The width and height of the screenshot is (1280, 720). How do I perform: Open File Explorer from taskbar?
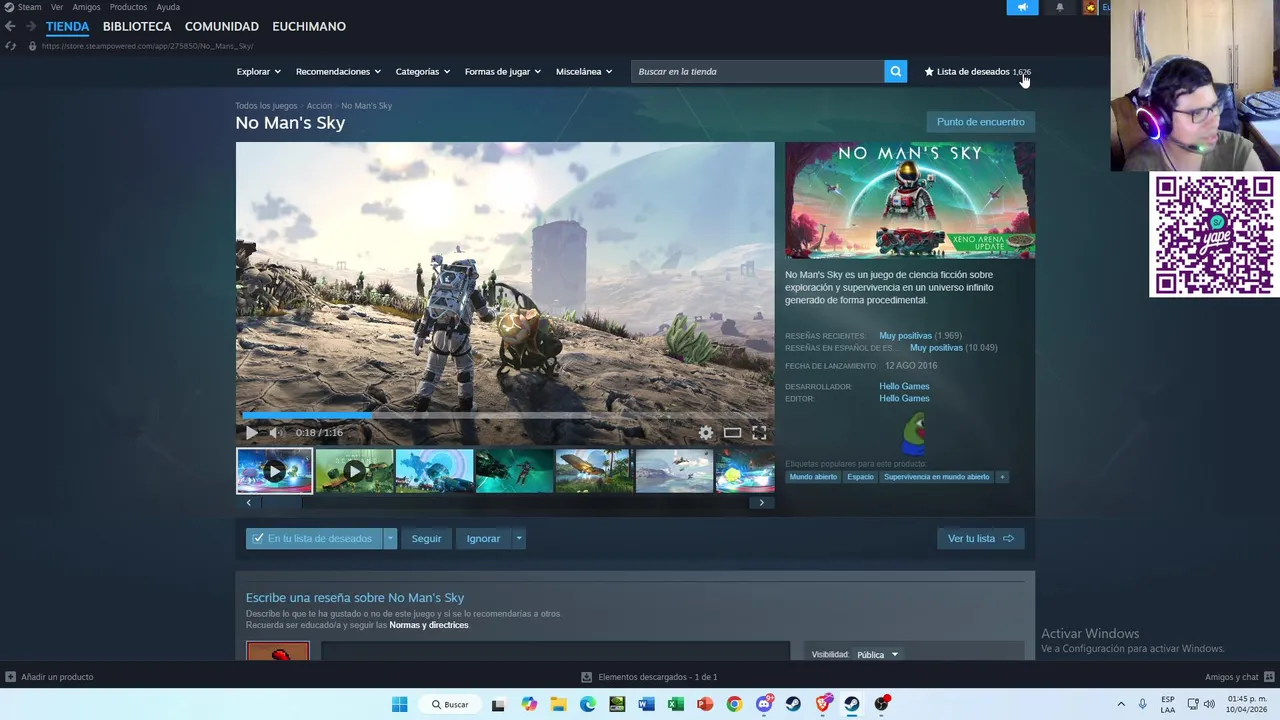click(558, 704)
